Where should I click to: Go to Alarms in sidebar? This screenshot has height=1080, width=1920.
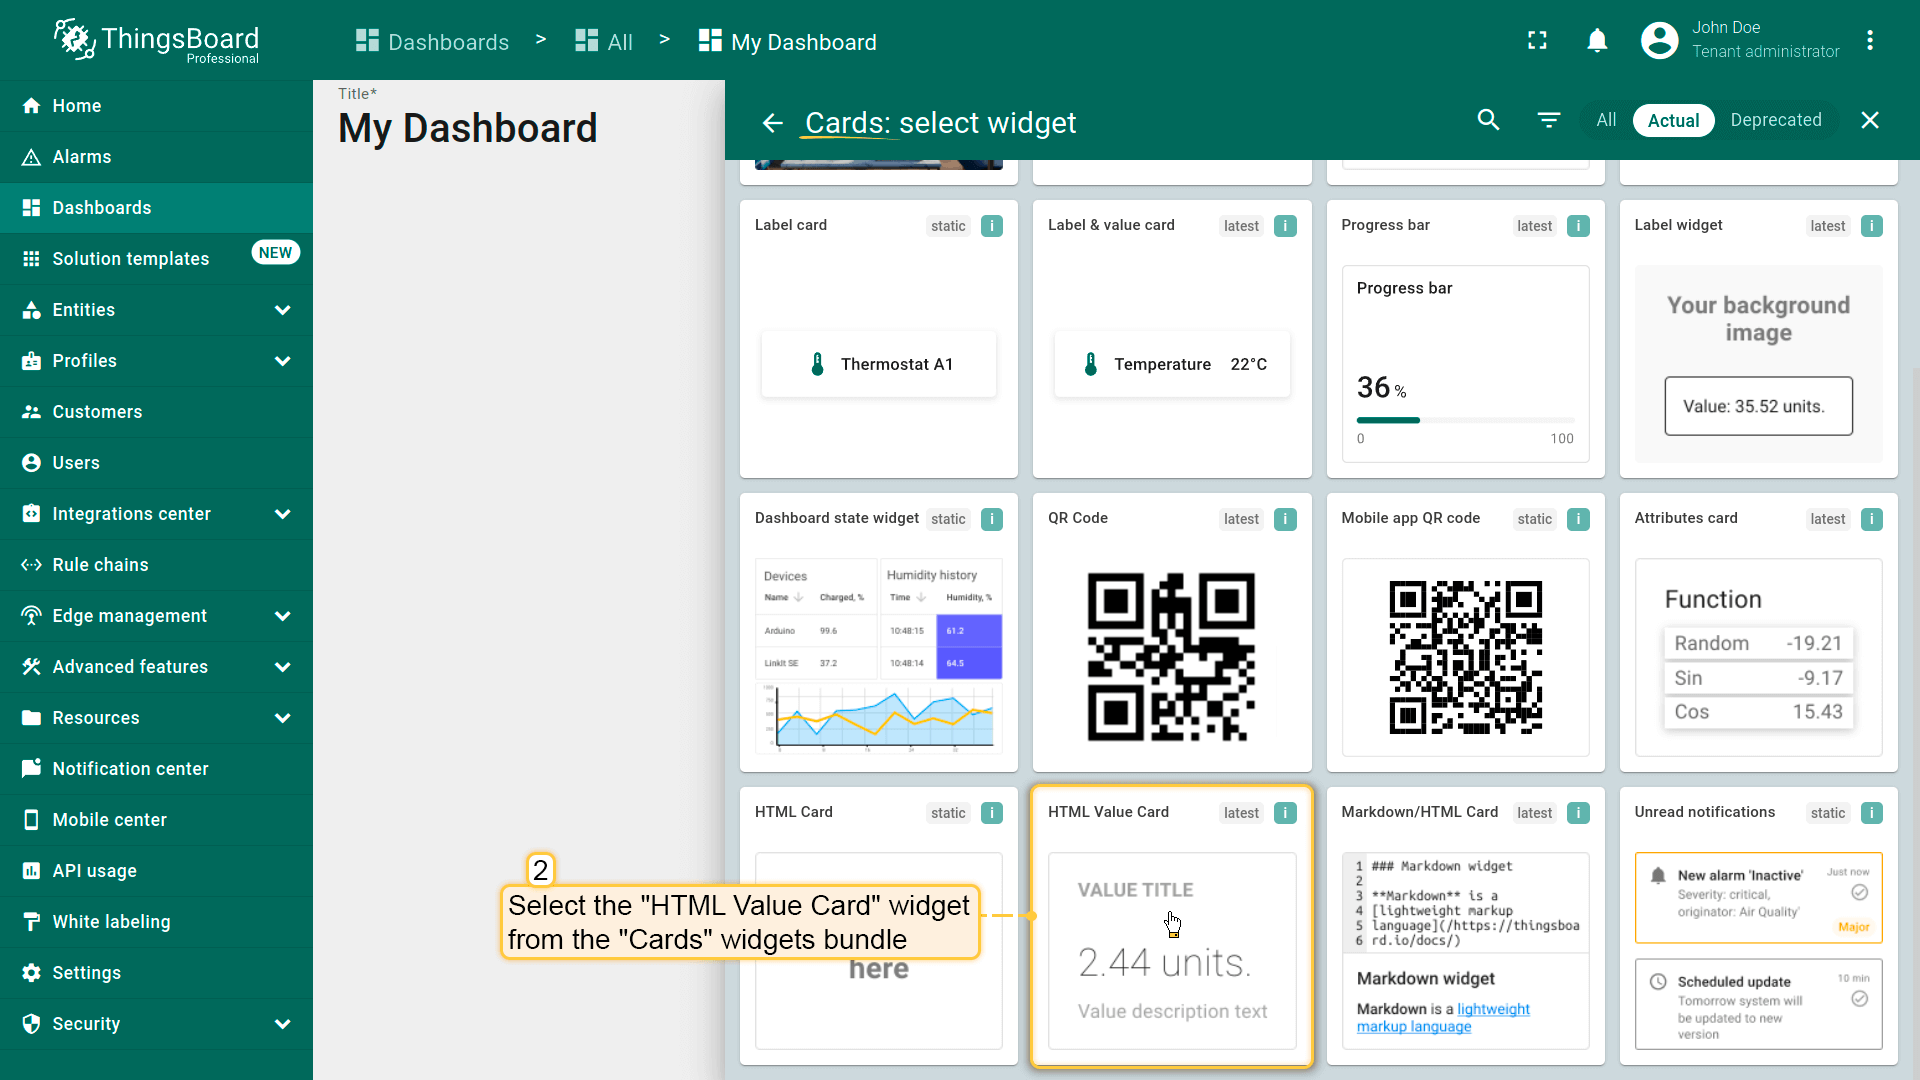point(82,157)
